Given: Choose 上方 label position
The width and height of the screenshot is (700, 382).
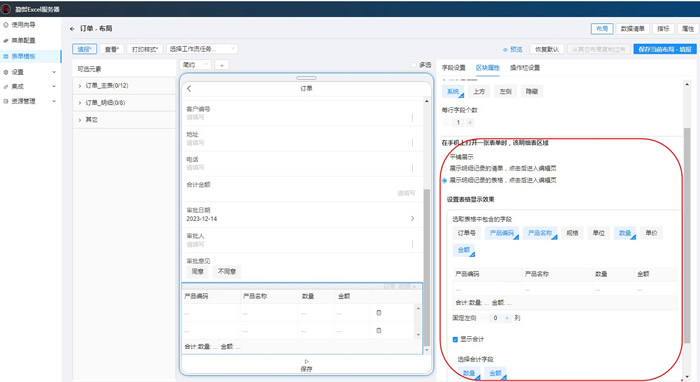Looking at the screenshot, I should 479,91.
